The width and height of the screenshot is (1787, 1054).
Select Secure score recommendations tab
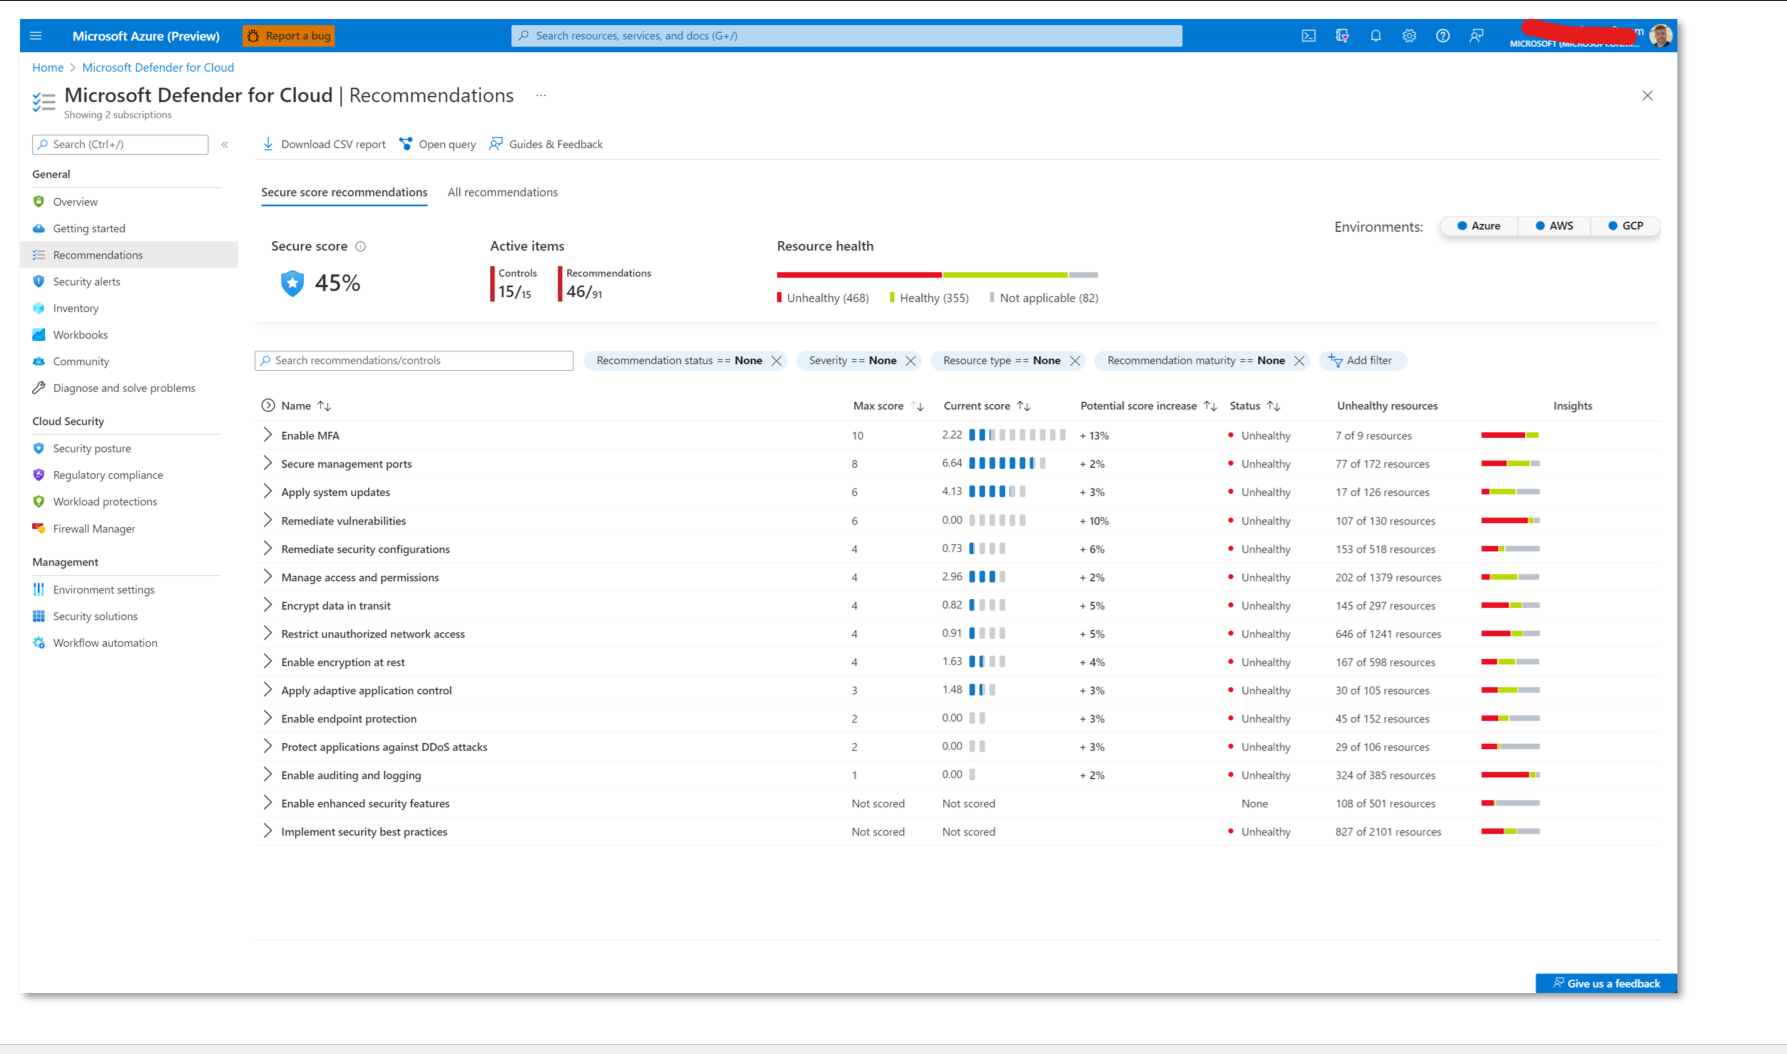tap(344, 193)
